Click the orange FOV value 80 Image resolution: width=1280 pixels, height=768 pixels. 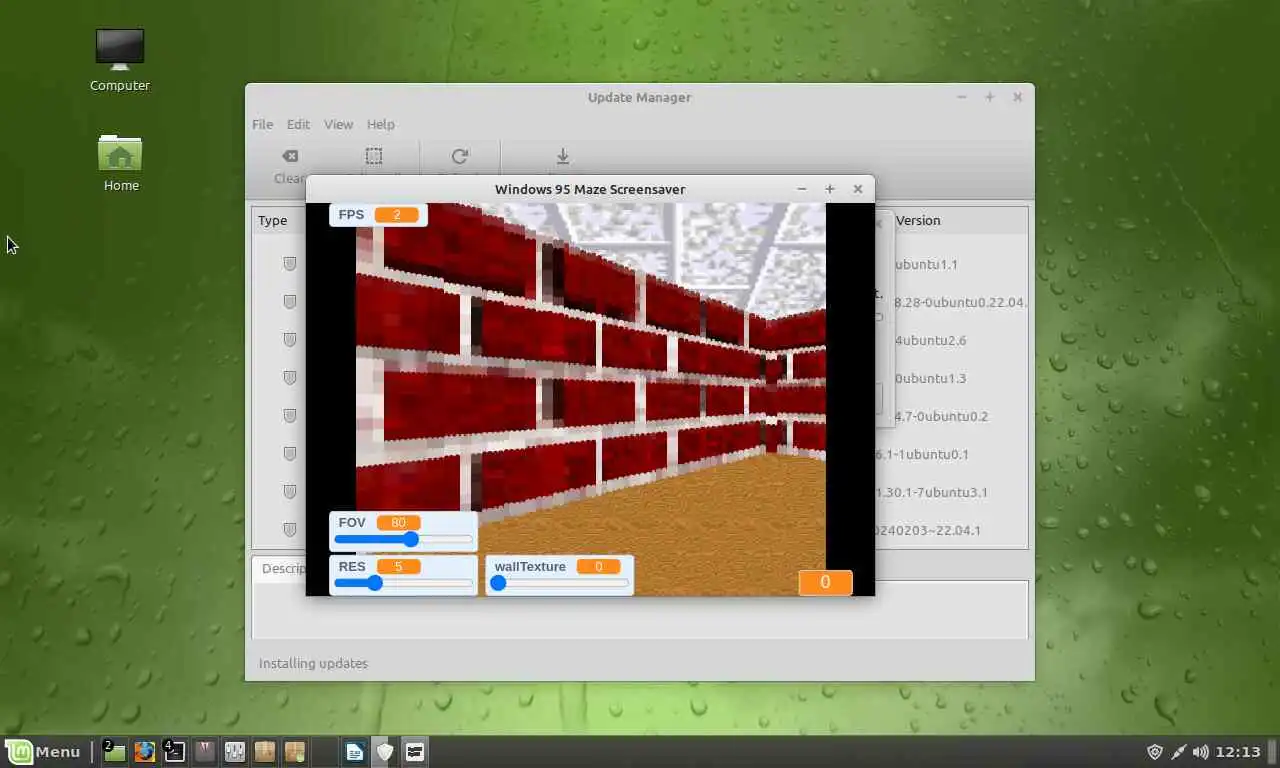click(398, 522)
